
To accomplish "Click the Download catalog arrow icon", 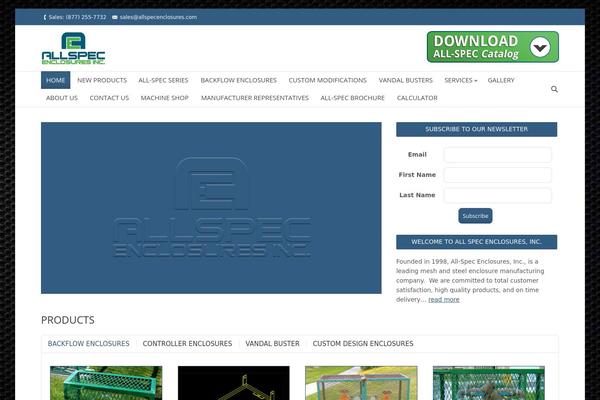I will coord(540,47).
